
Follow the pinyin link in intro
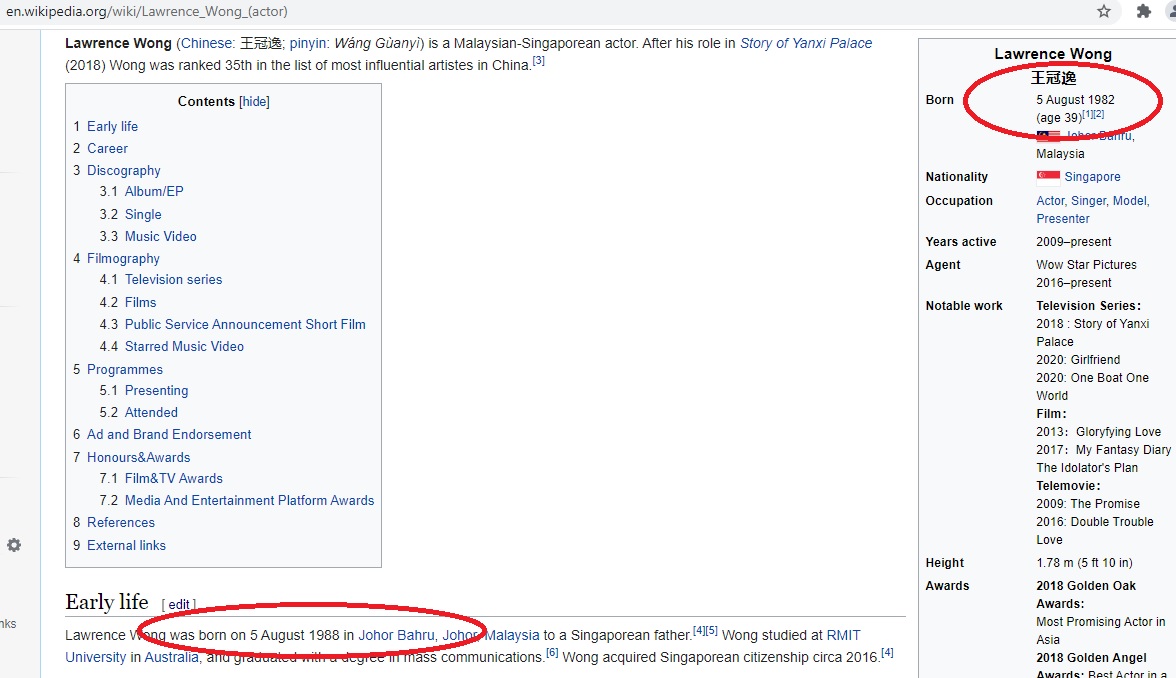click(x=308, y=44)
